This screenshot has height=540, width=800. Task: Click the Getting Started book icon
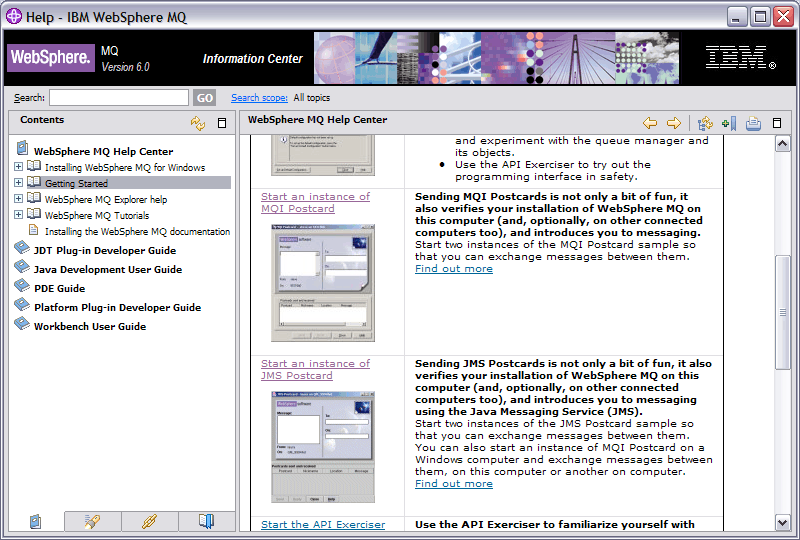pos(34,182)
